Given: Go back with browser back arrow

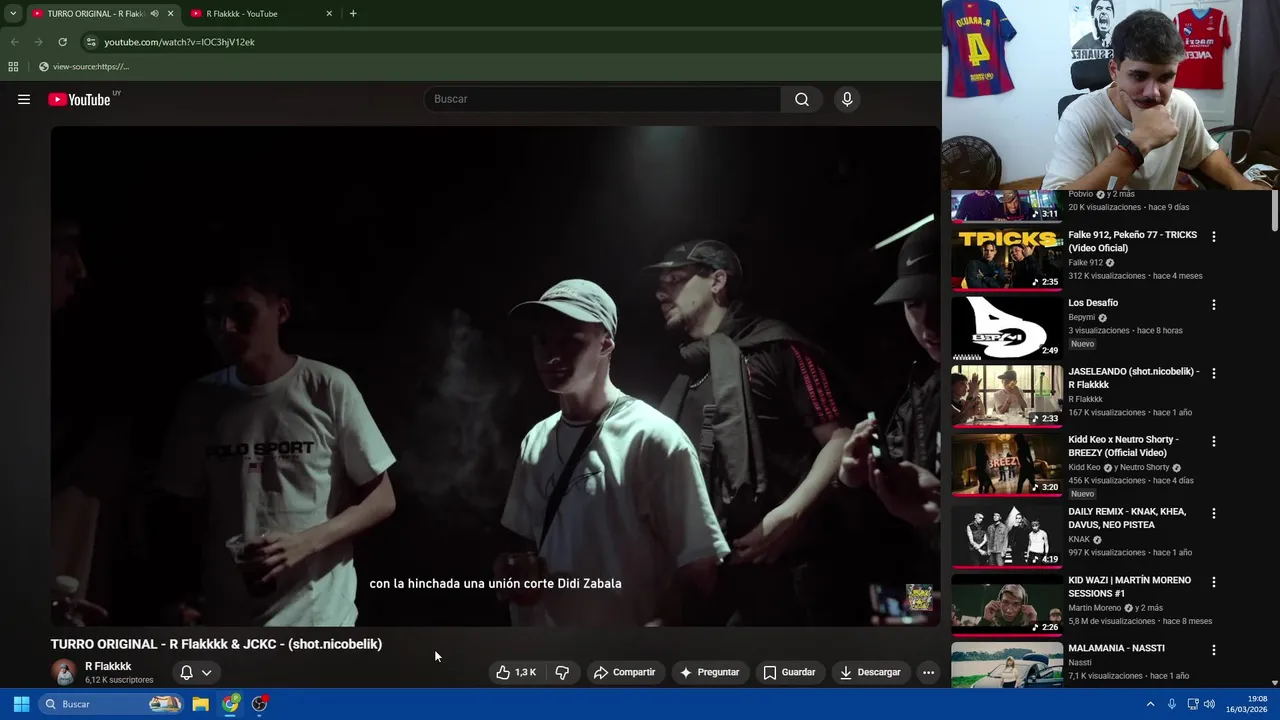Looking at the screenshot, I should click(14, 42).
